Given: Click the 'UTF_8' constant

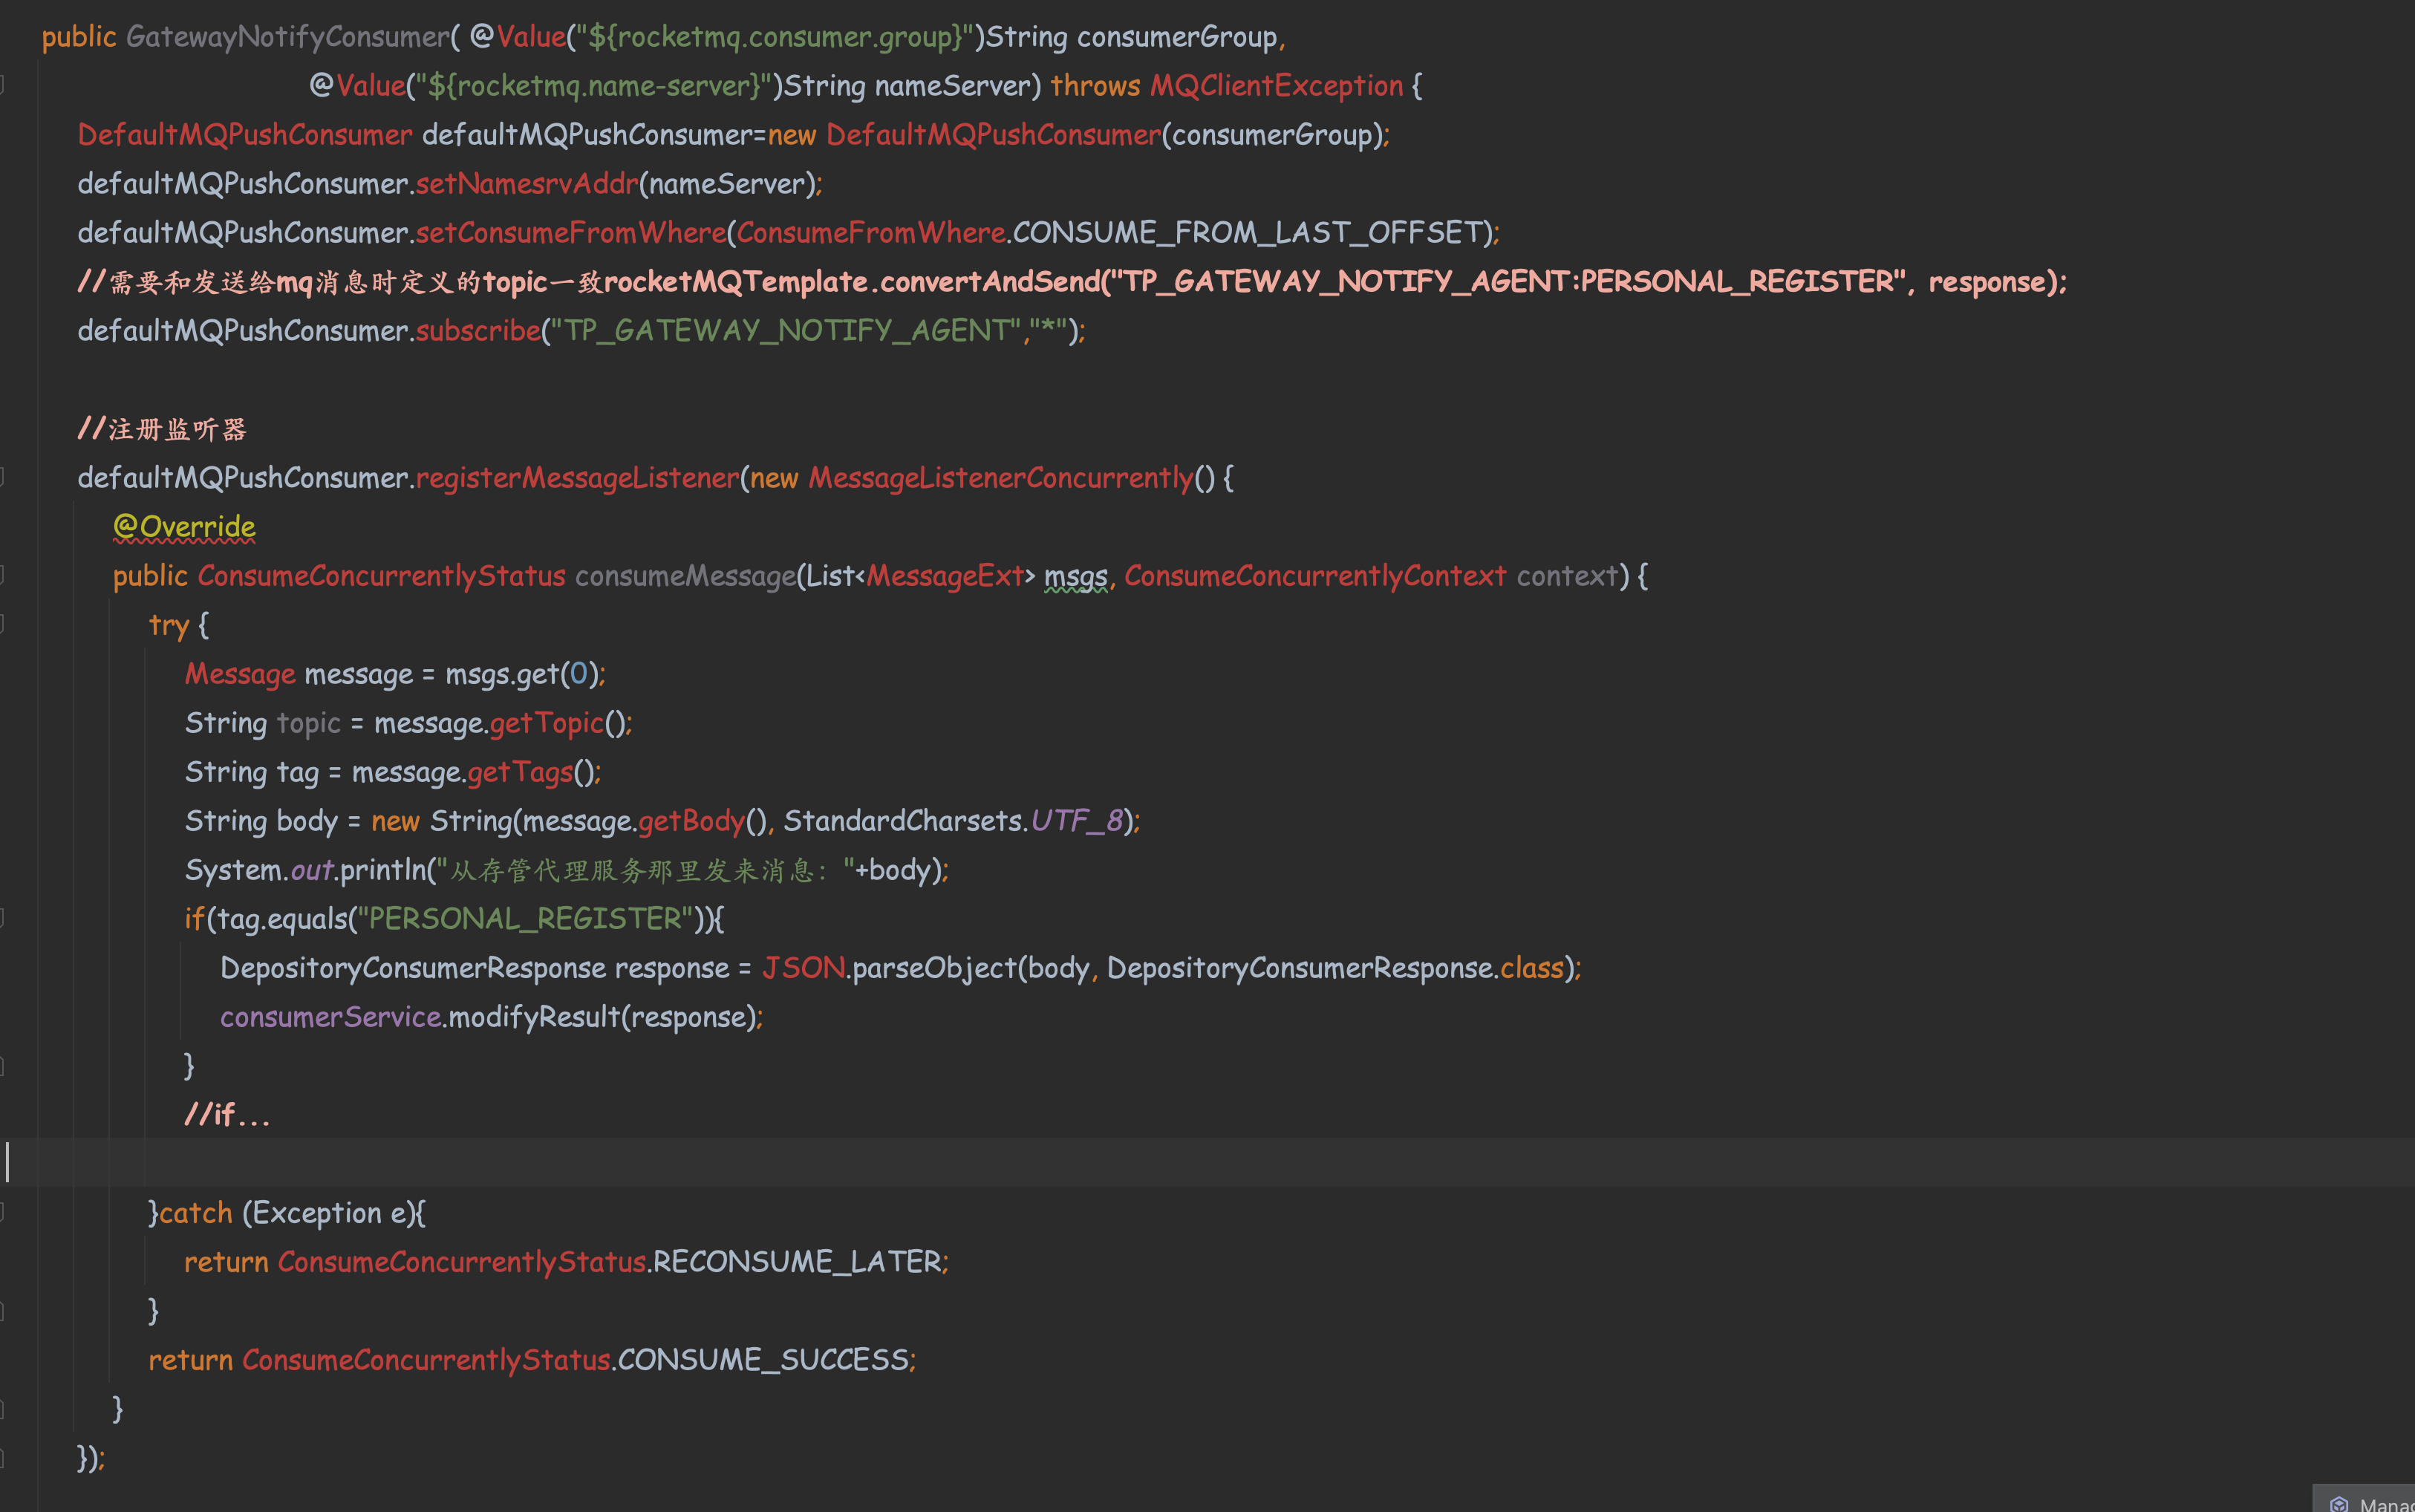Looking at the screenshot, I should (1077, 822).
